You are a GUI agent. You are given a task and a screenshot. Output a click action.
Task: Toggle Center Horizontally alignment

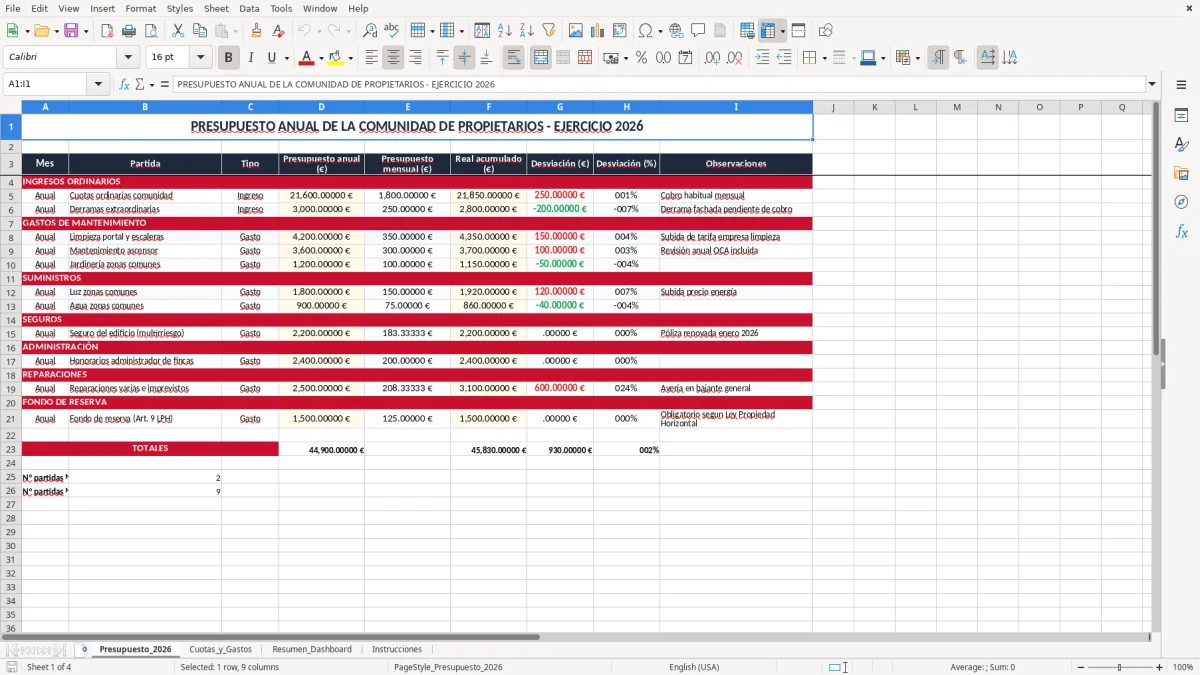pyautogui.click(x=394, y=58)
